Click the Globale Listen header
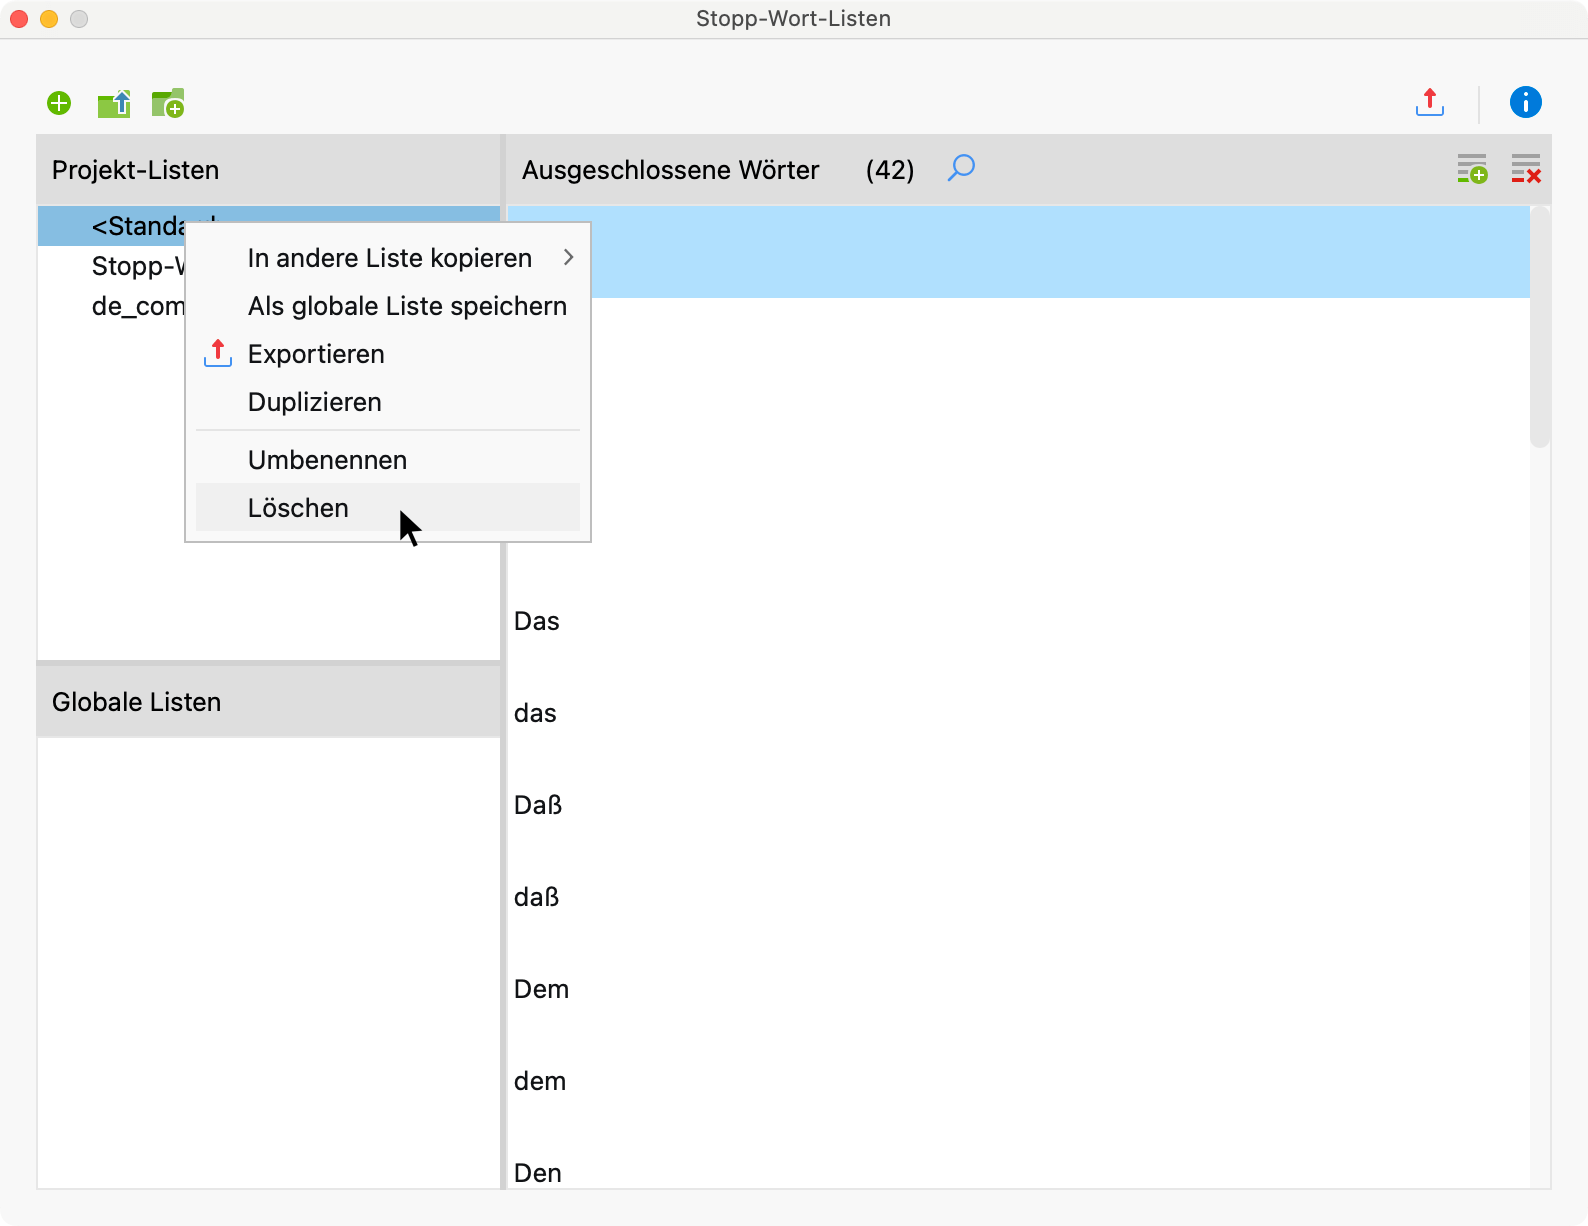The width and height of the screenshot is (1588, 1226). [268, 702]
